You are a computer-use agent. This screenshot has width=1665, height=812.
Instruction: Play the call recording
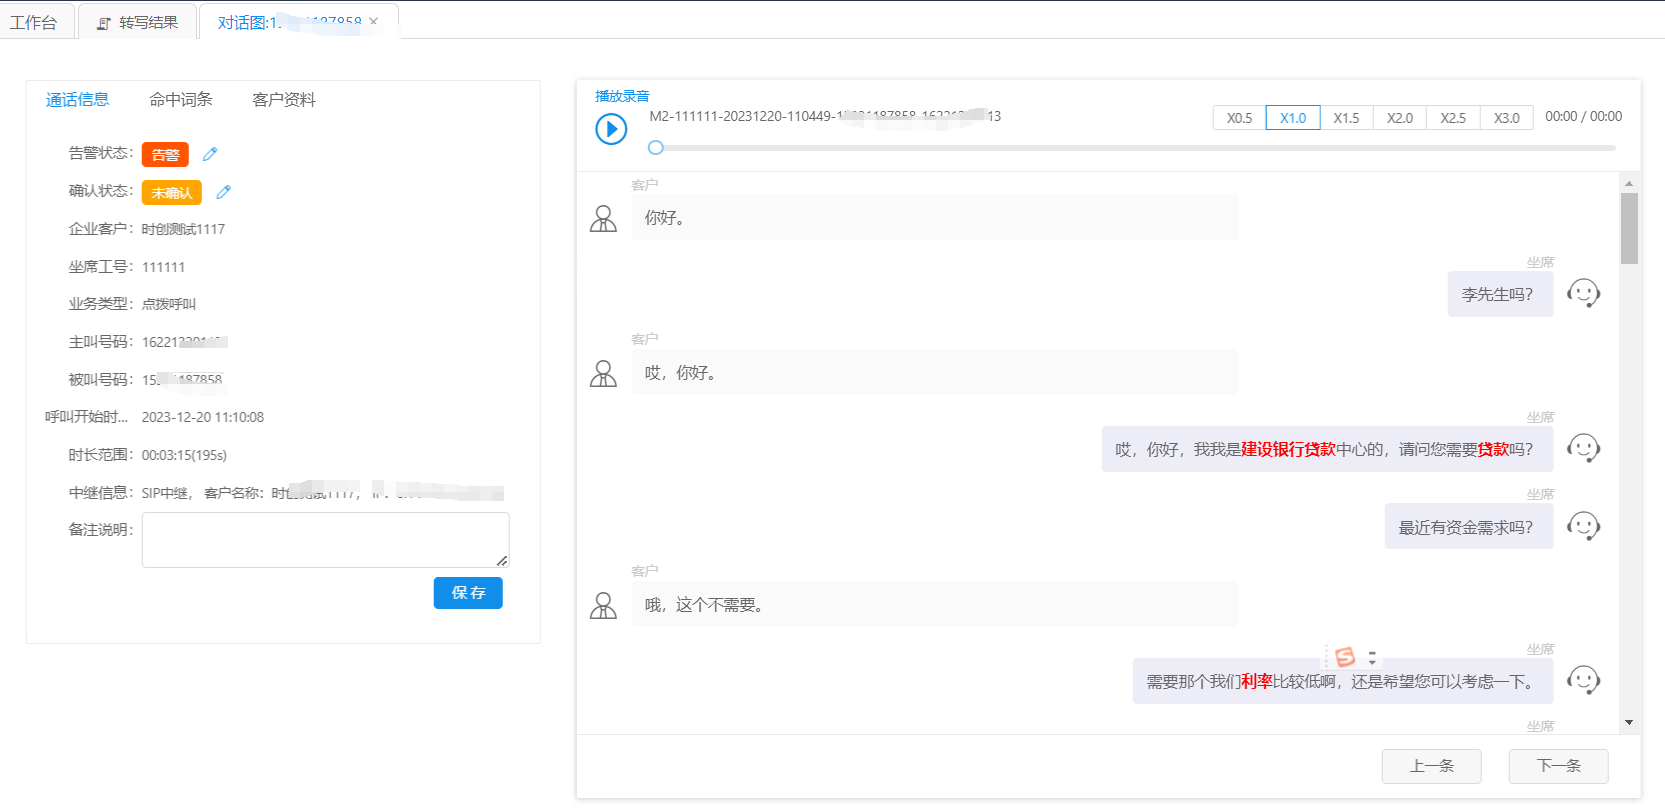pyautogui.click(x=611, y=129)
